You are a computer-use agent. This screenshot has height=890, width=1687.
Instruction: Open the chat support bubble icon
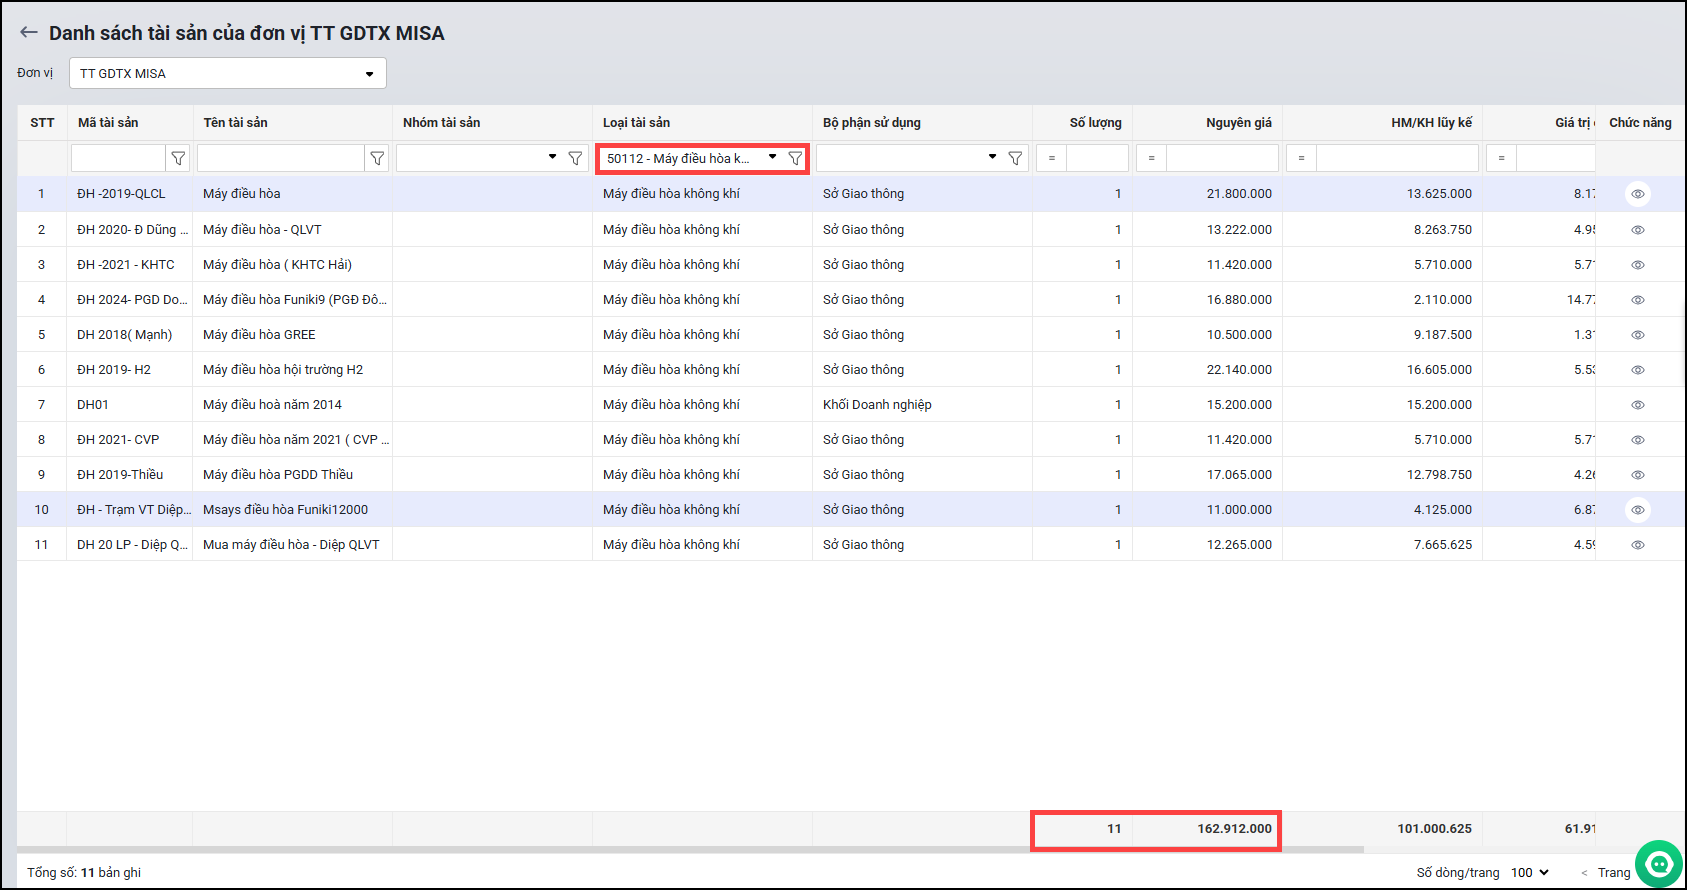(1659, 864)
